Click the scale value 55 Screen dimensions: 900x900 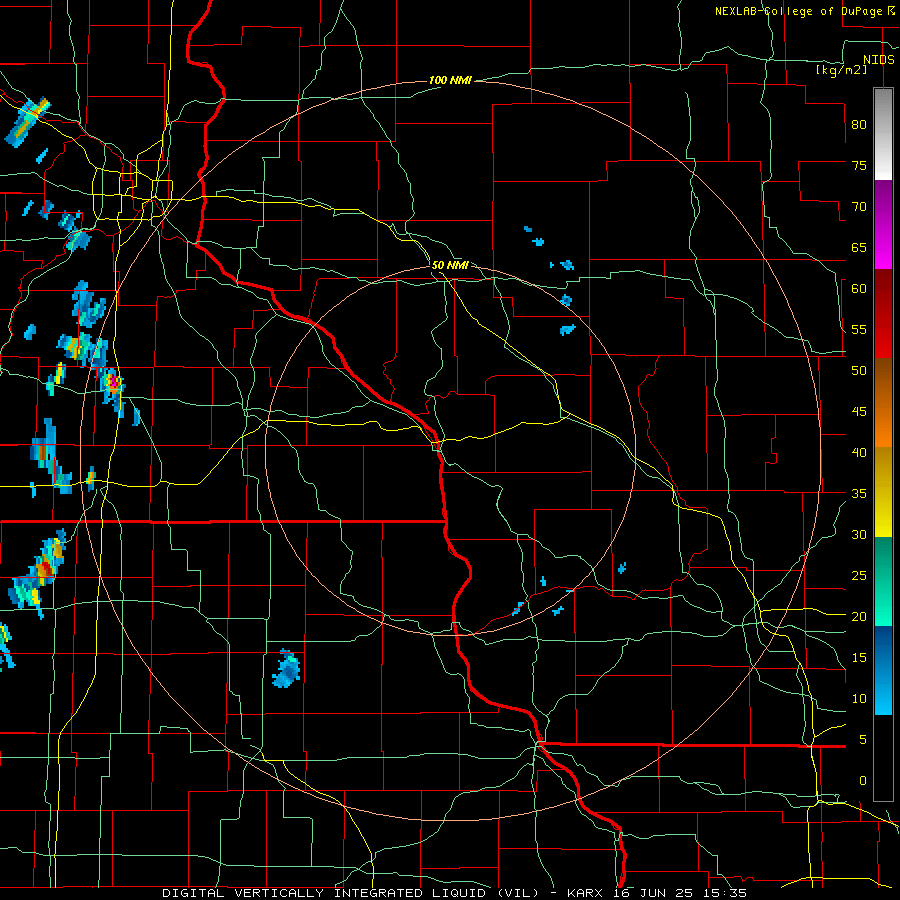859,329
